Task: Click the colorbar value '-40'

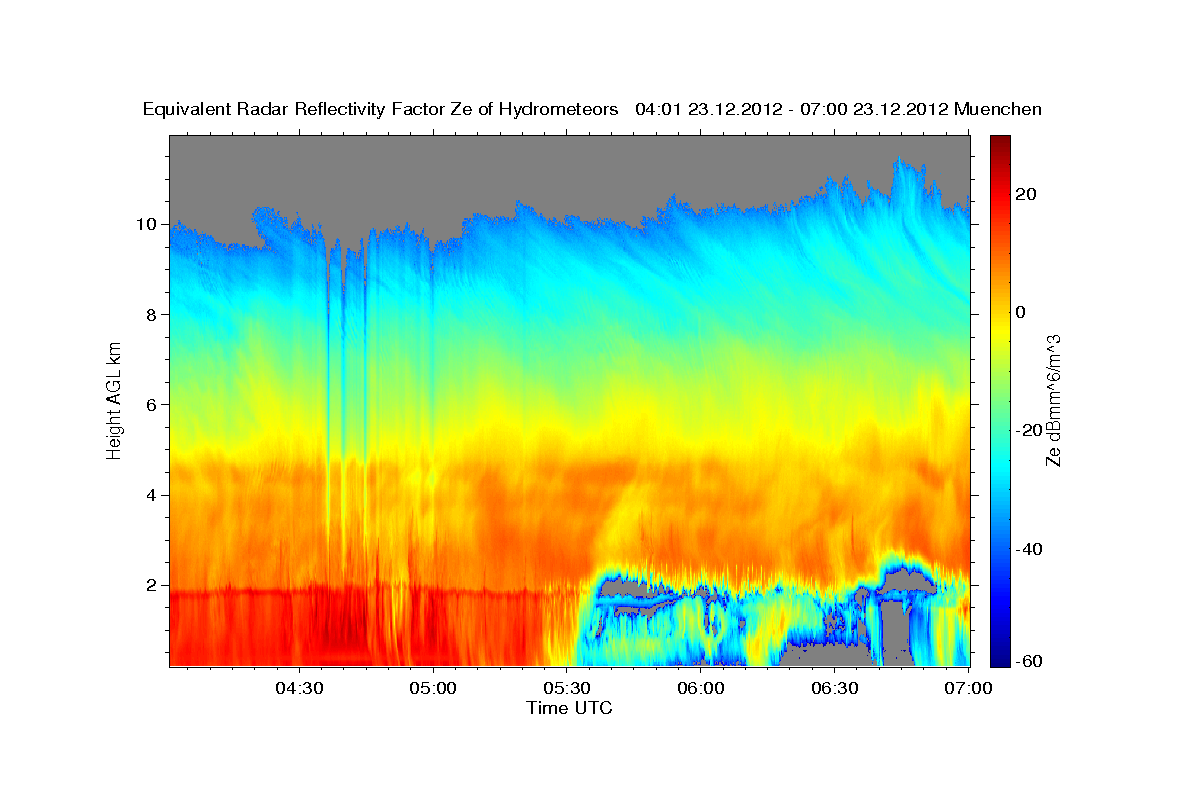Action: click(x=1030, y=548)
